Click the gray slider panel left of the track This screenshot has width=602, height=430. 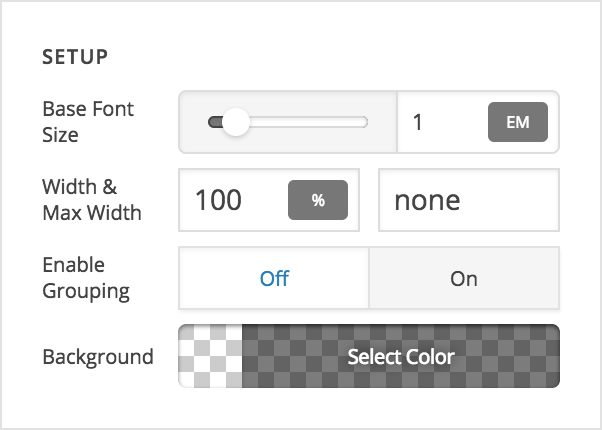click(193, 122)
